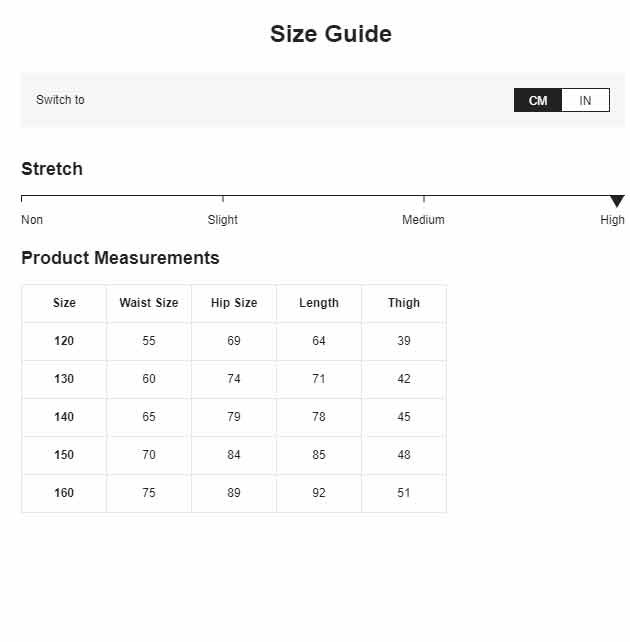630x642 pixels.
Task: Select size 120 row label
Action: point(64,341)
